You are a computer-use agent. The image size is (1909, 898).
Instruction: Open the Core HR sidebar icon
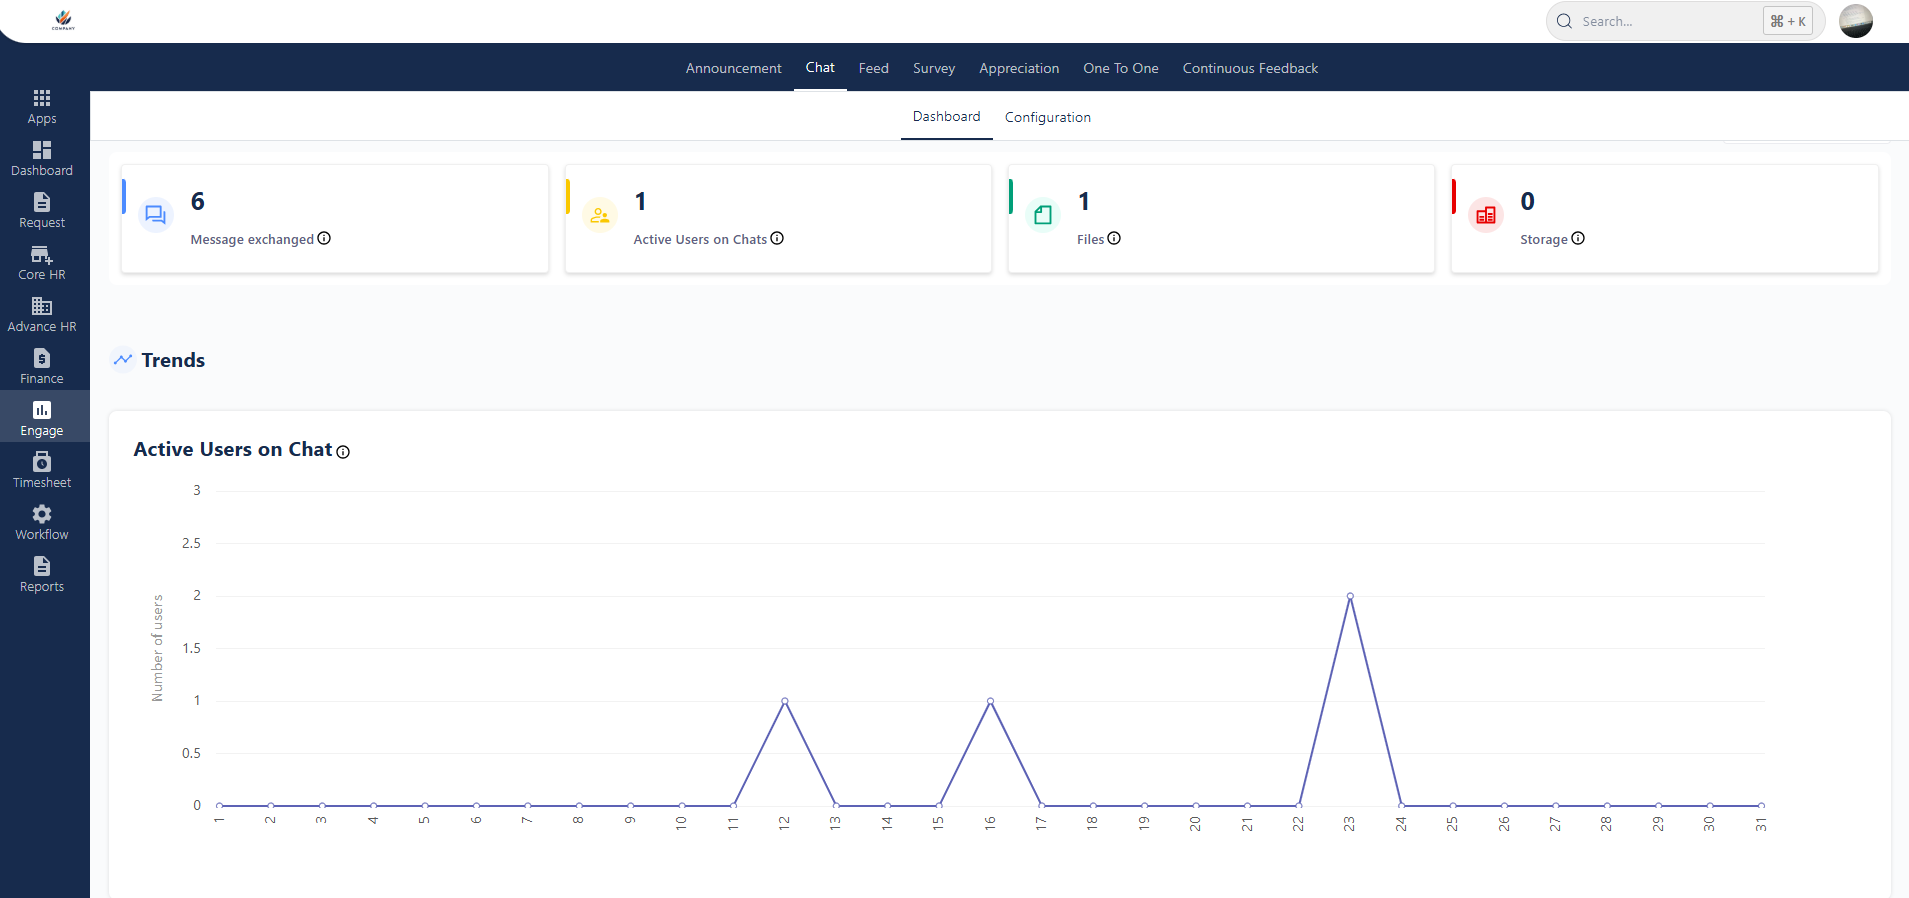[42, 254]
